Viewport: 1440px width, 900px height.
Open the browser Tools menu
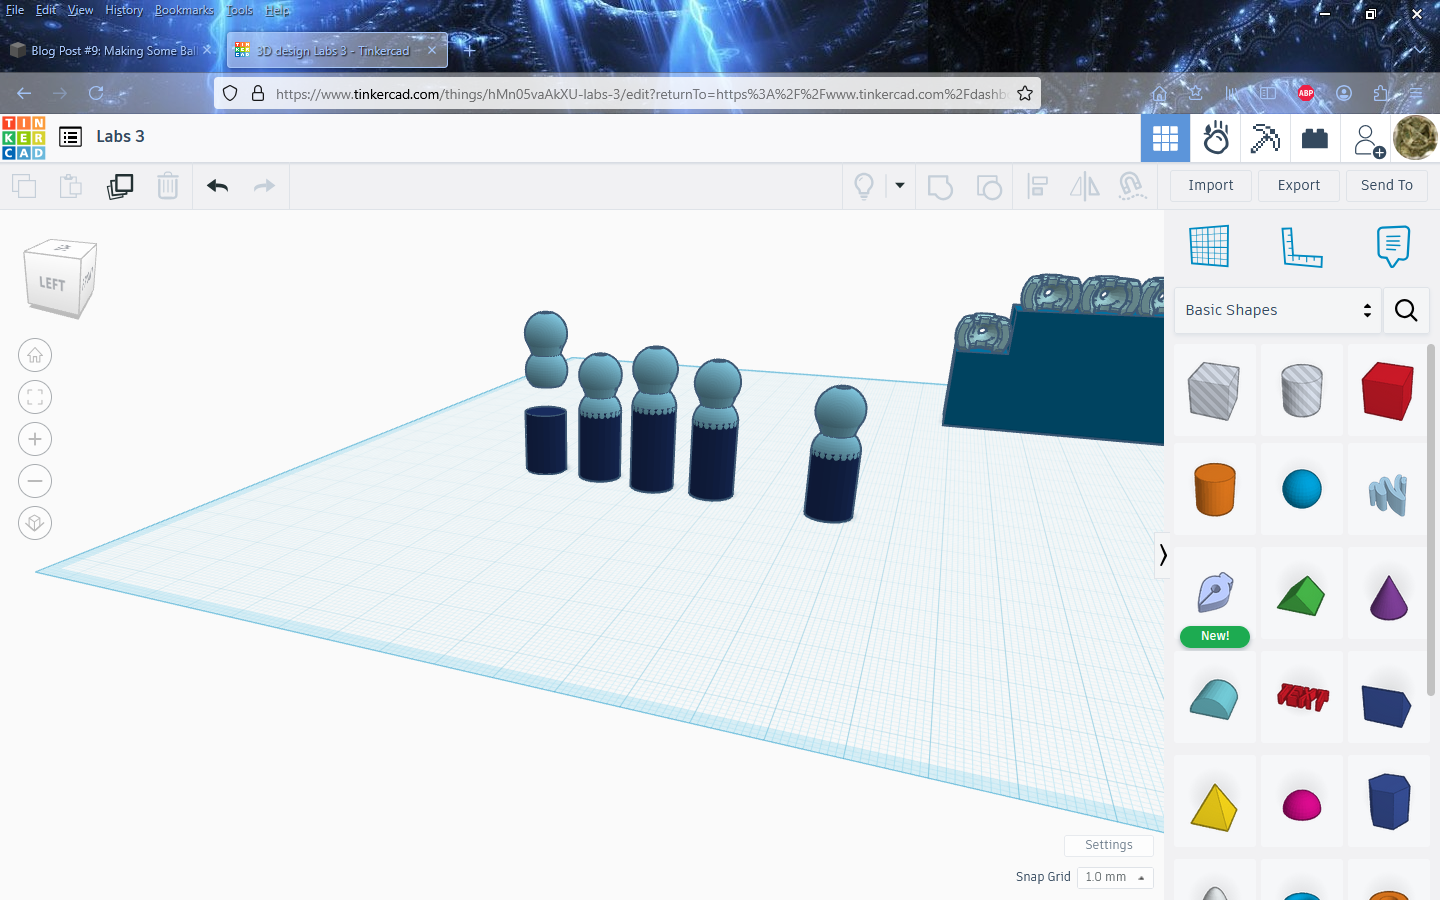(240, 10)
